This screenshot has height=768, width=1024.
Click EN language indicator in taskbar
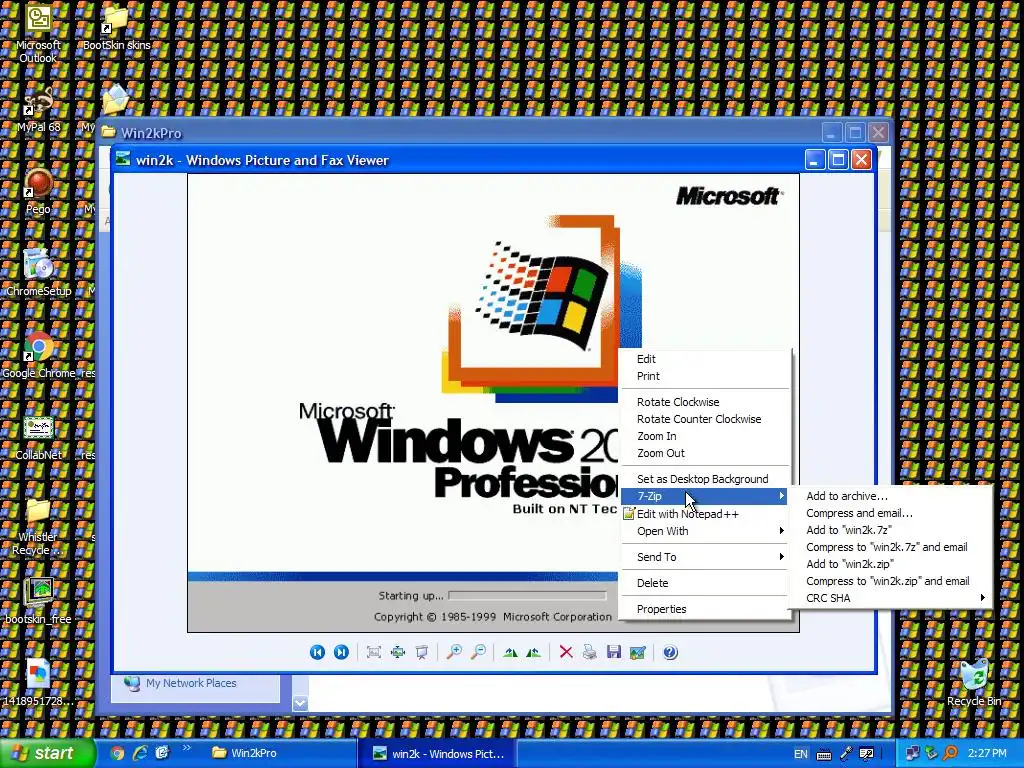[x=801, y=754]
